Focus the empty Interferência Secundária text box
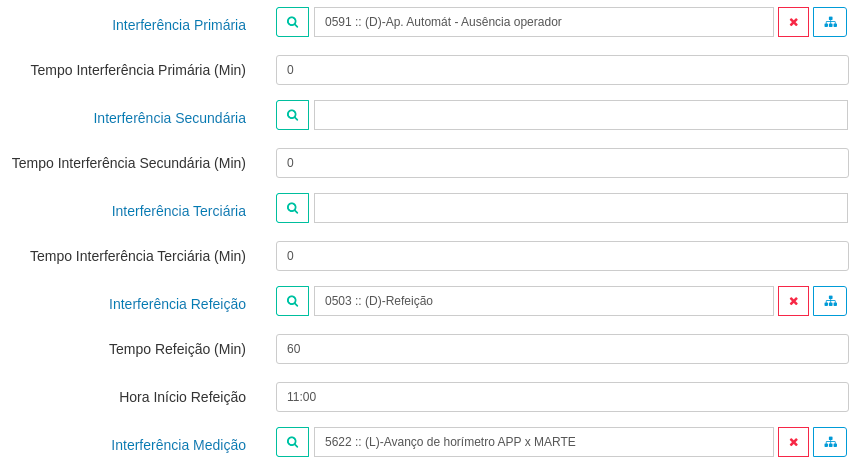This screenshot has width=858, height=467. pyautogui.click(x=580, y=115)
